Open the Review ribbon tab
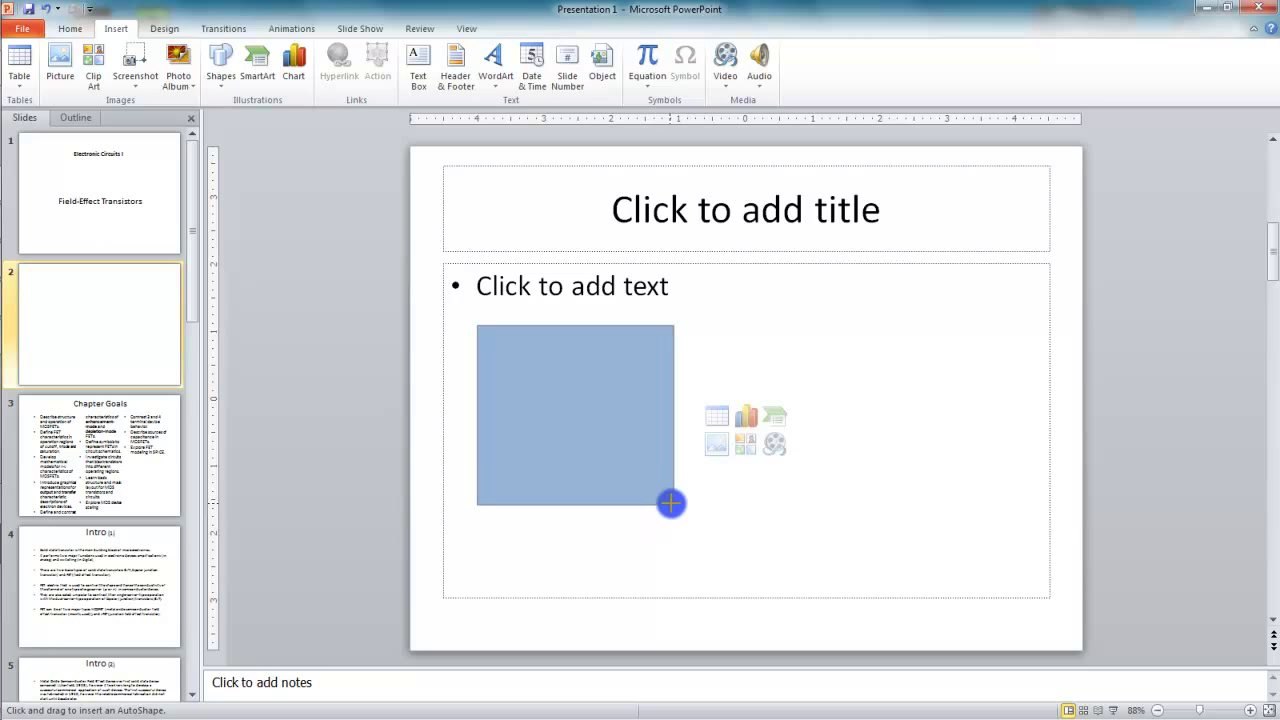1280x720 pixels. [419, 29]
